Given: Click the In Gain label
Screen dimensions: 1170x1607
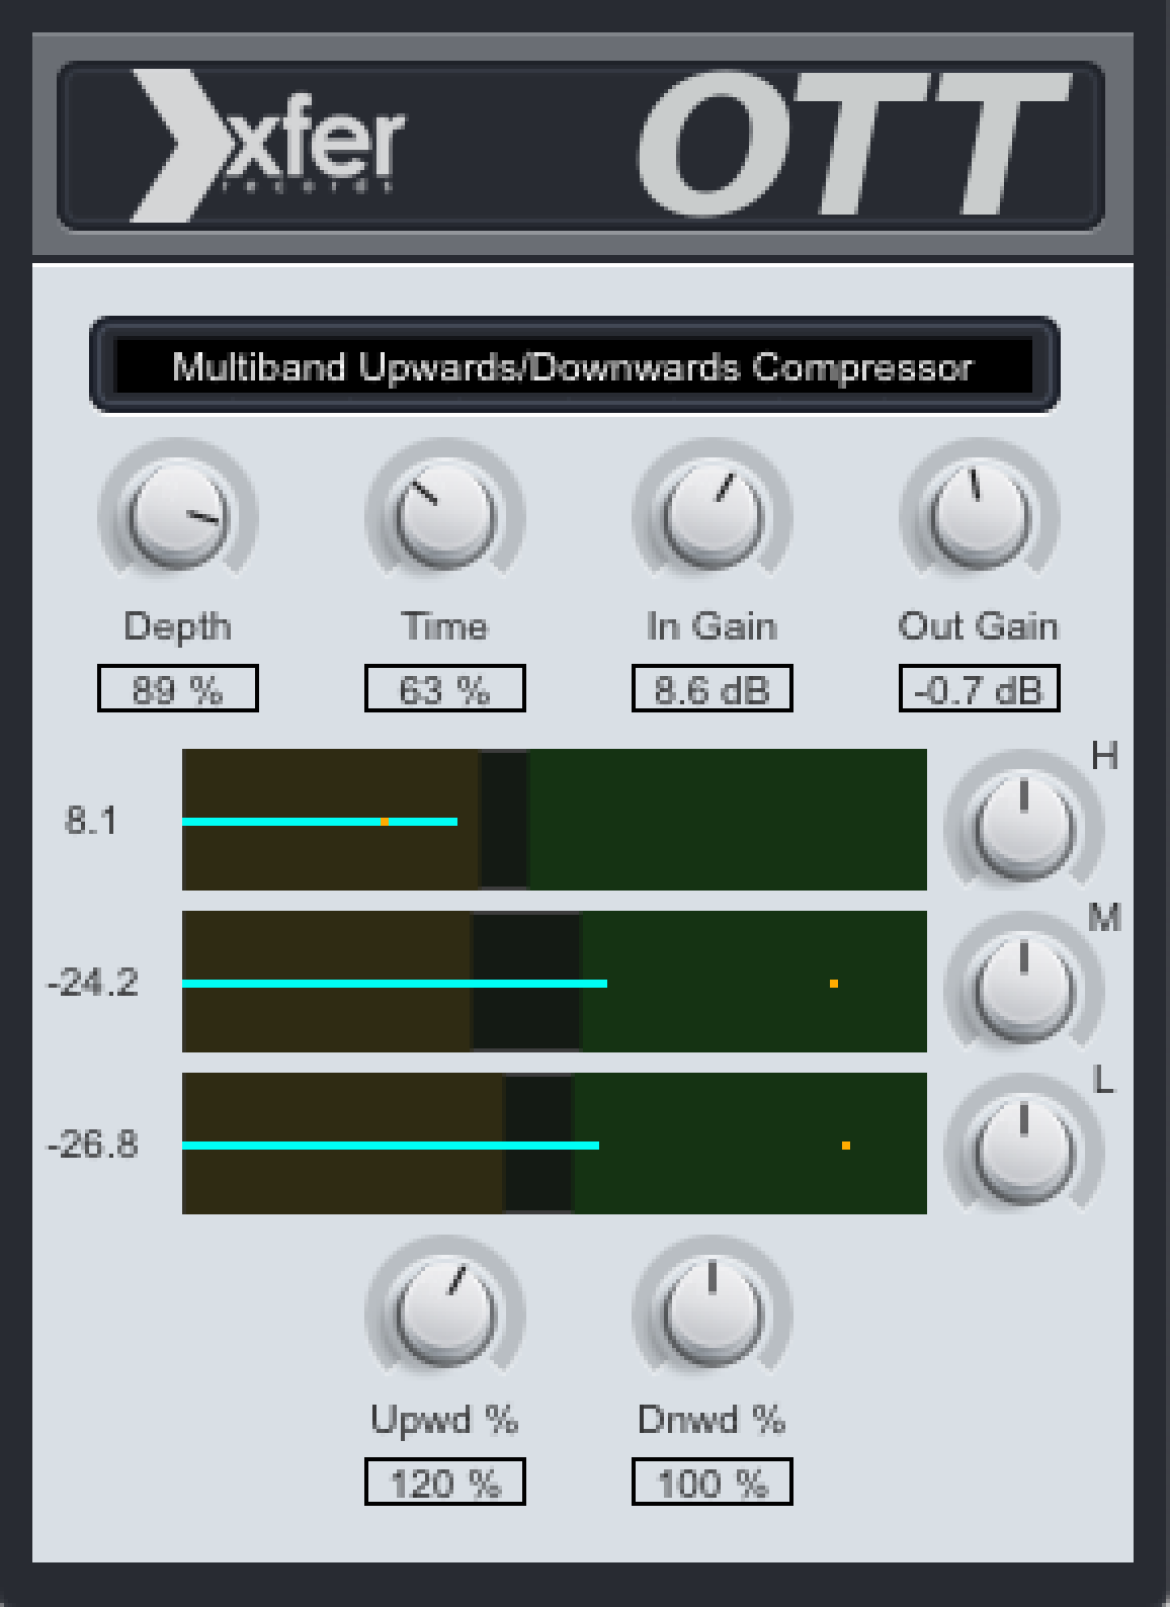Looking at the screenshot, I should (x=712, y=626).
